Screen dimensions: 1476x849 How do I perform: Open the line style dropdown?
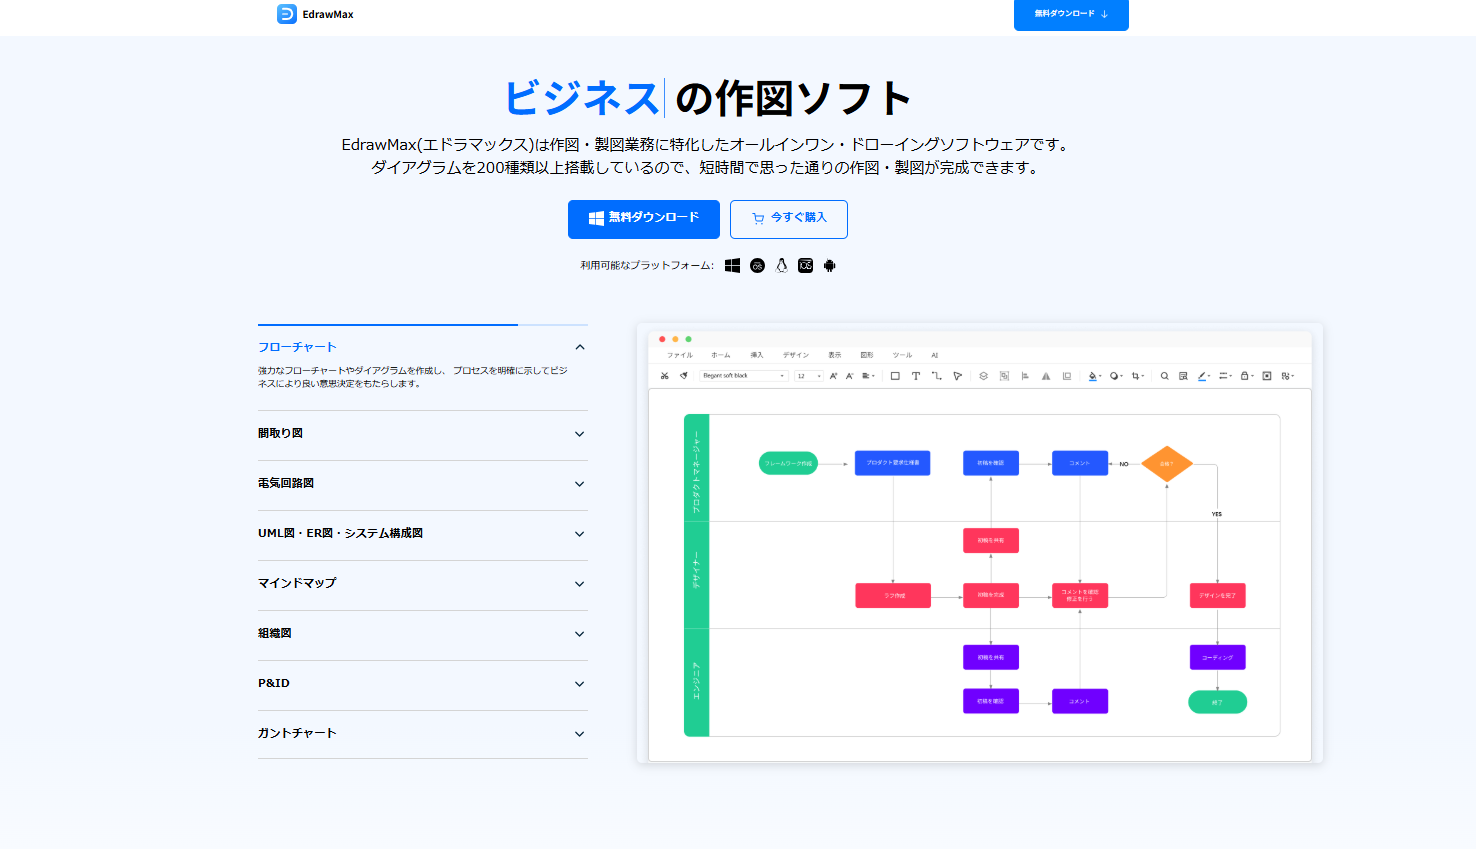pos(1225,376)
